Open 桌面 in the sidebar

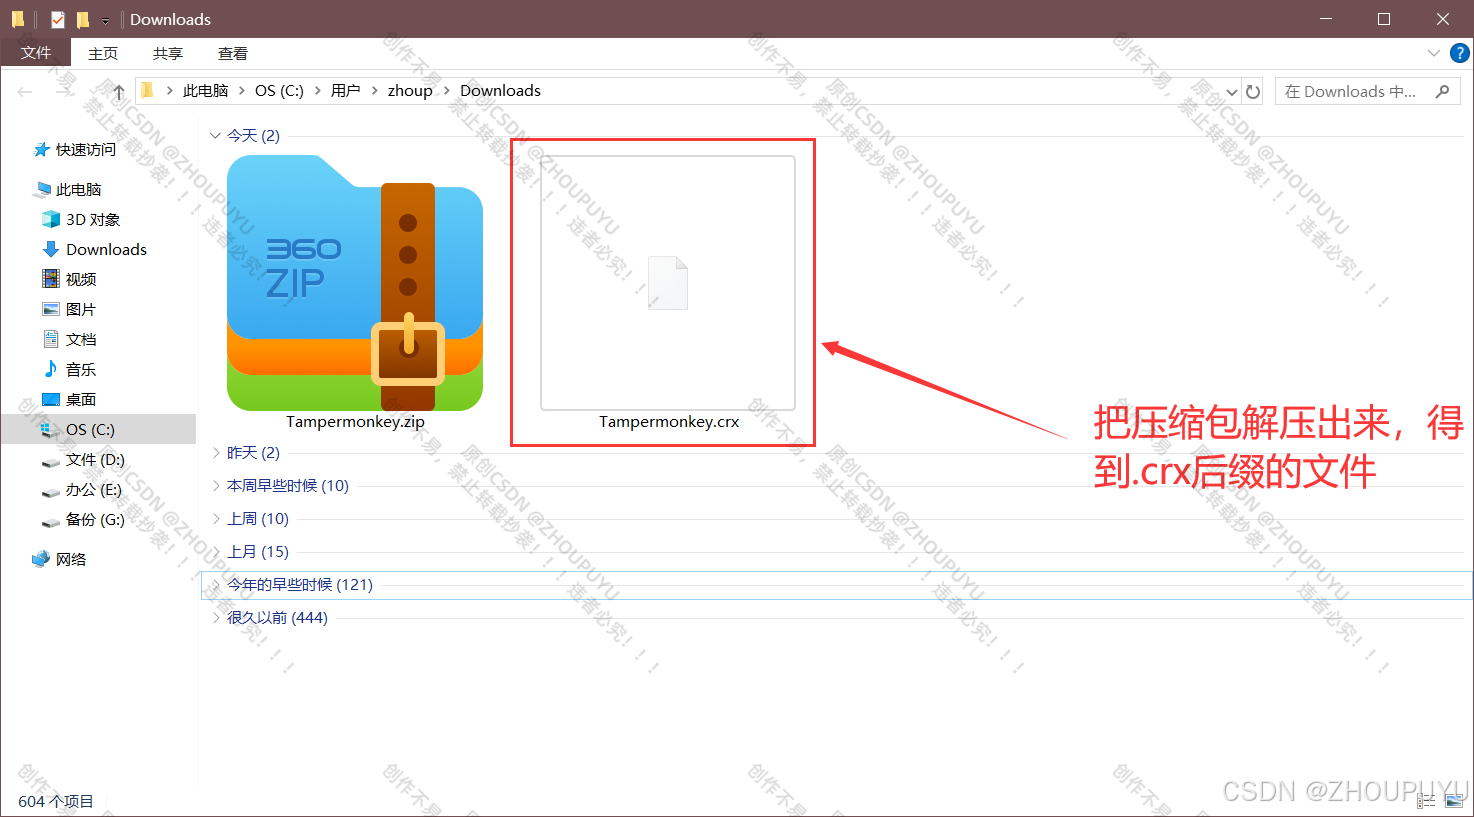(80, 400)
